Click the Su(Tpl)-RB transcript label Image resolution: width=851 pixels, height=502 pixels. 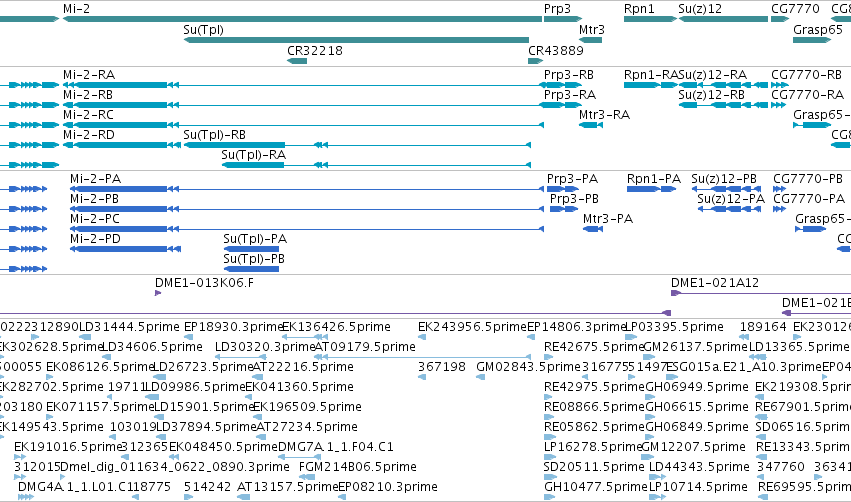coord(214,135)
